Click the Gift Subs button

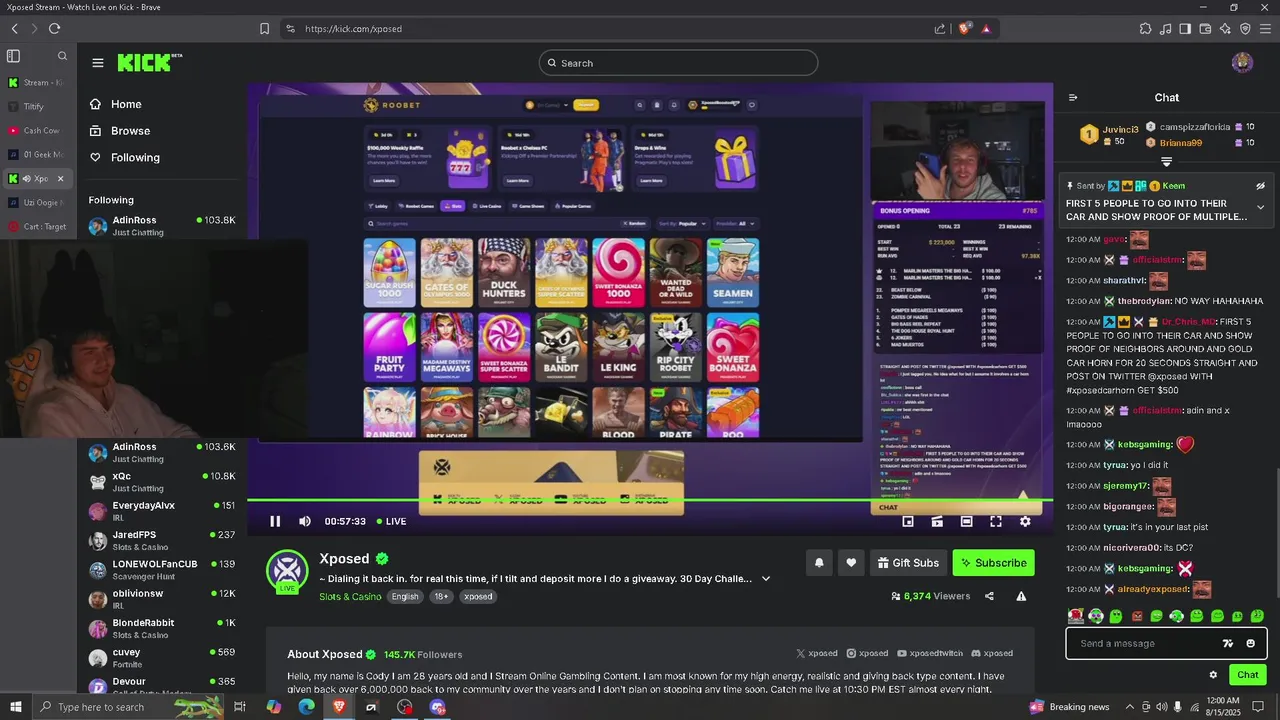[x=908, y=563]
